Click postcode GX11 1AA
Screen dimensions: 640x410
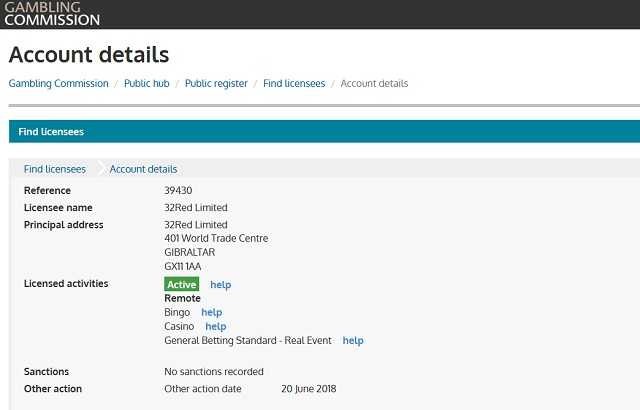tap(182, 266)
